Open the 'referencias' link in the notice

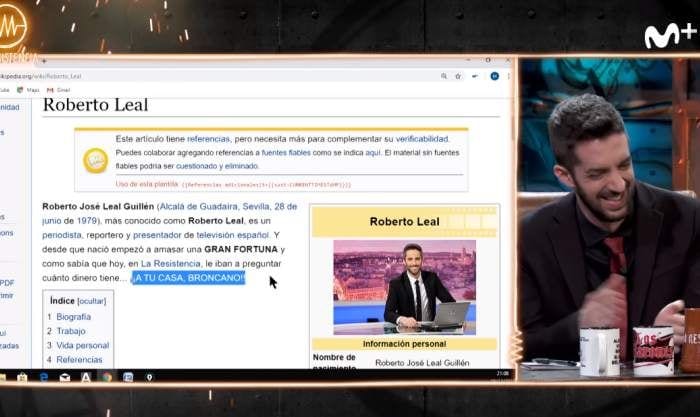[x=208, y=139]
